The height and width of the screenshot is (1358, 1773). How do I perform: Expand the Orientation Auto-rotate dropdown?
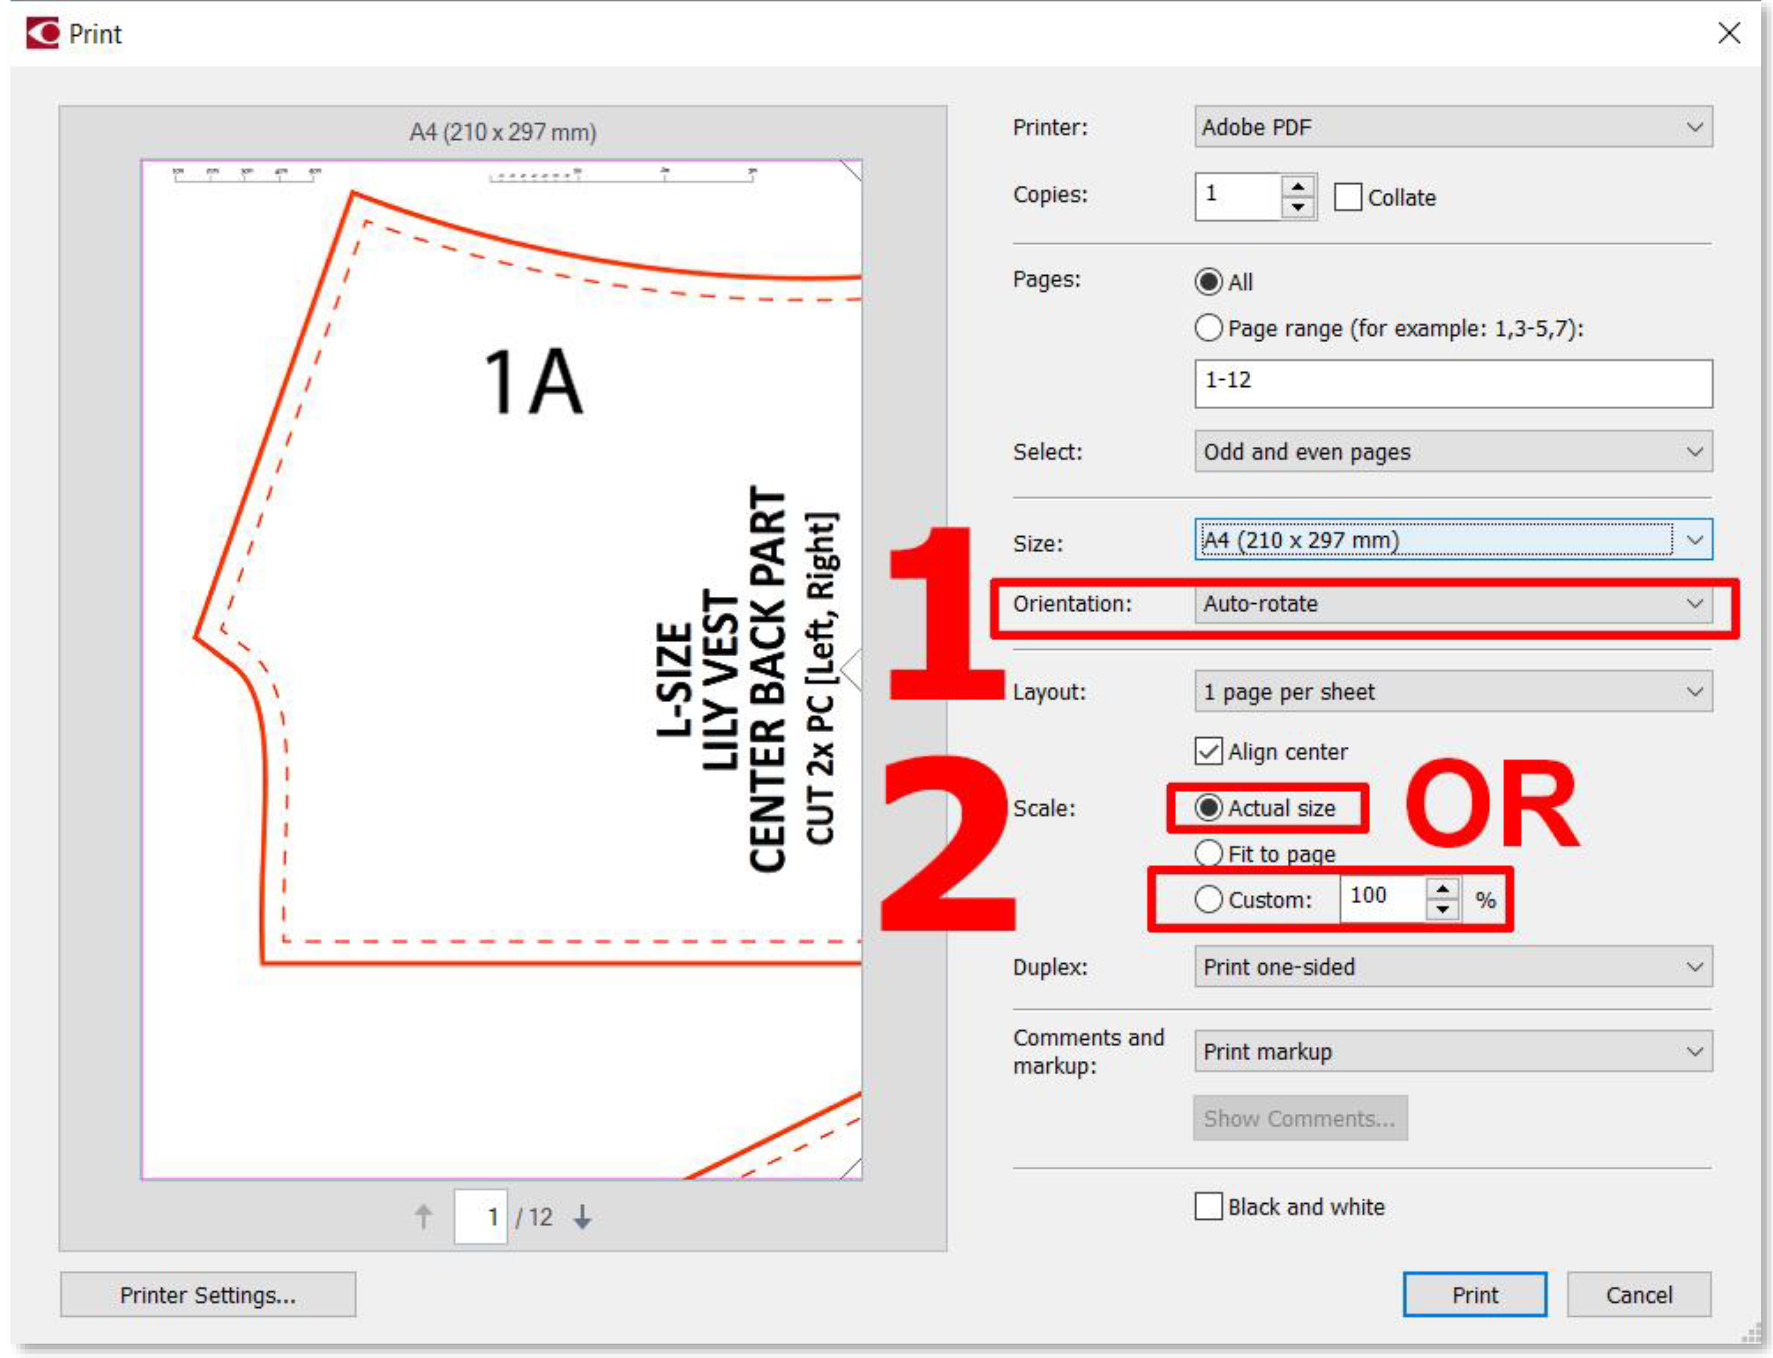click(x=1452, y=604)
